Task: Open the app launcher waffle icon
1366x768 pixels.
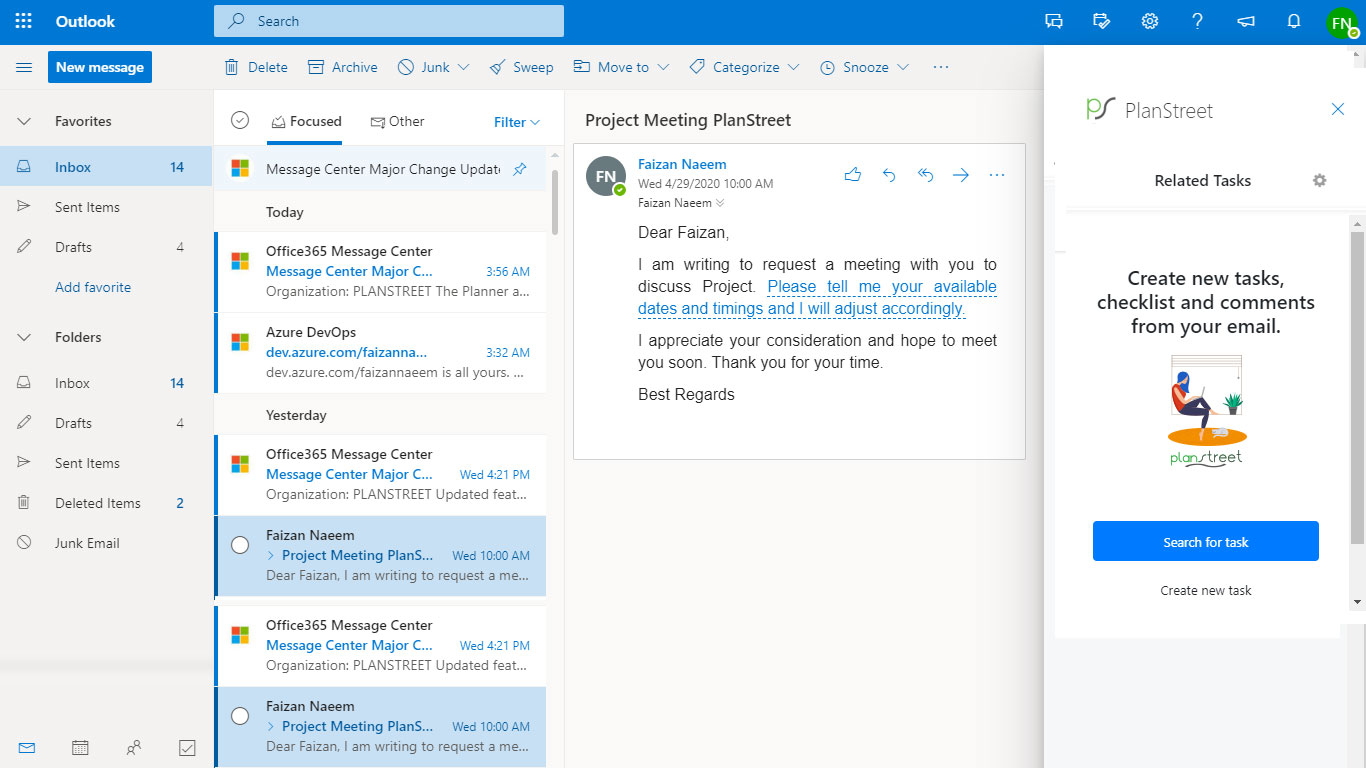Action: pyautogui.click(x=23, y=21)
